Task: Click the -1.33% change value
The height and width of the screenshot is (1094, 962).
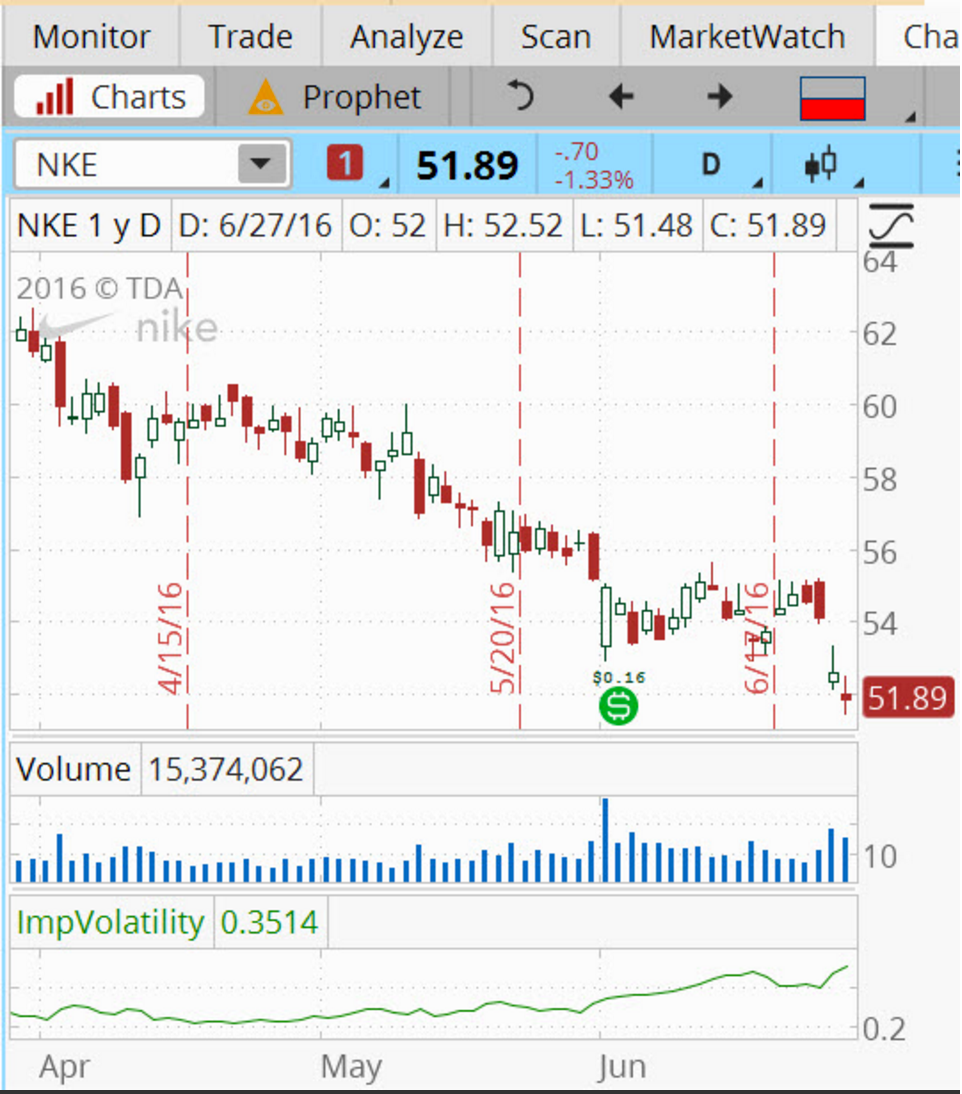Action: (594, 180)
